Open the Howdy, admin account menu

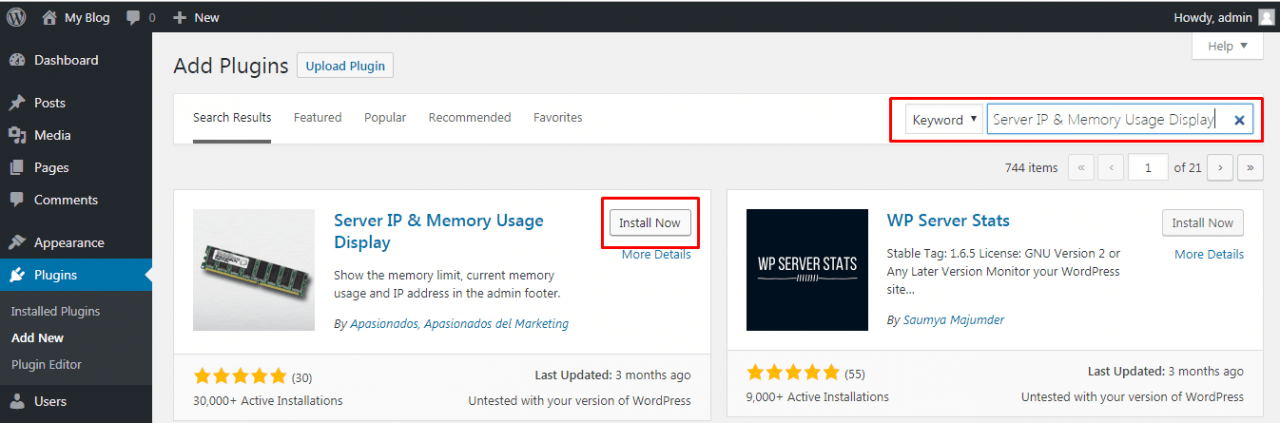[1224, 16]
